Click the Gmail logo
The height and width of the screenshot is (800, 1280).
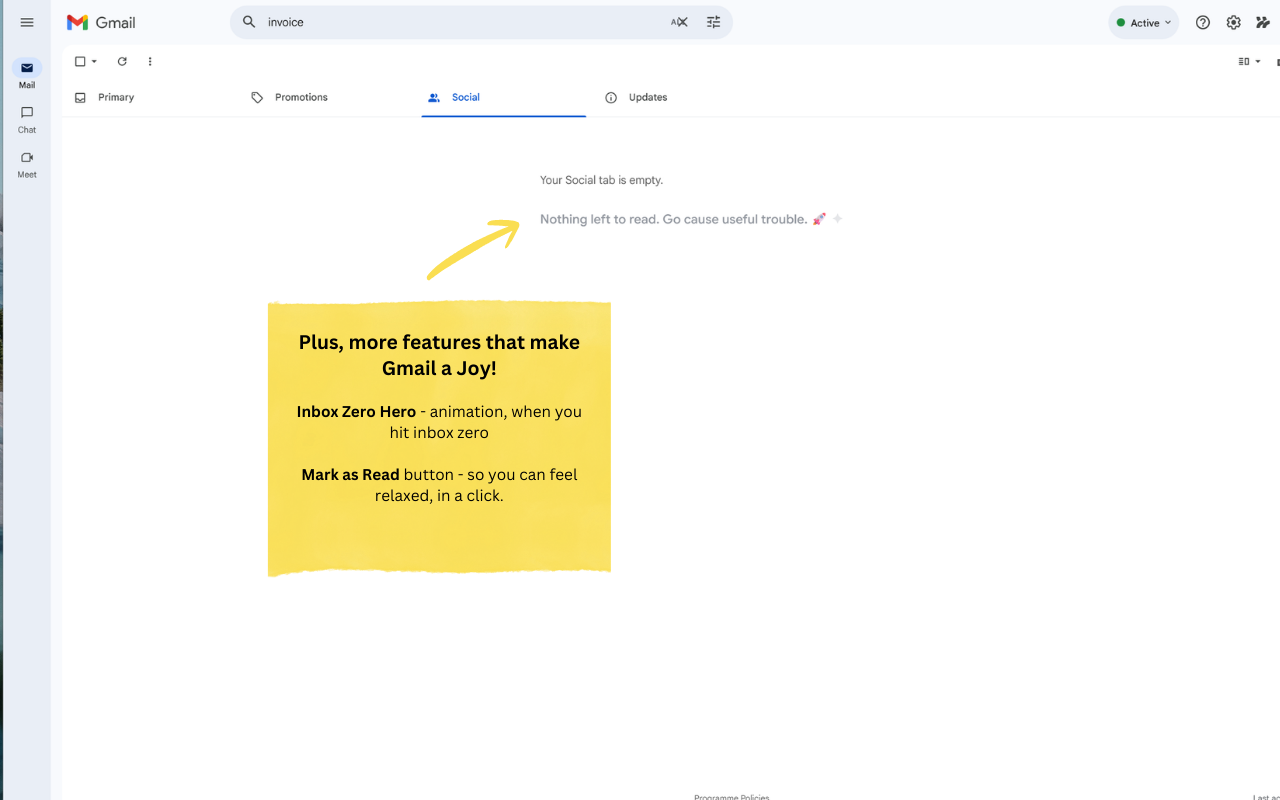tap(101, 22)
